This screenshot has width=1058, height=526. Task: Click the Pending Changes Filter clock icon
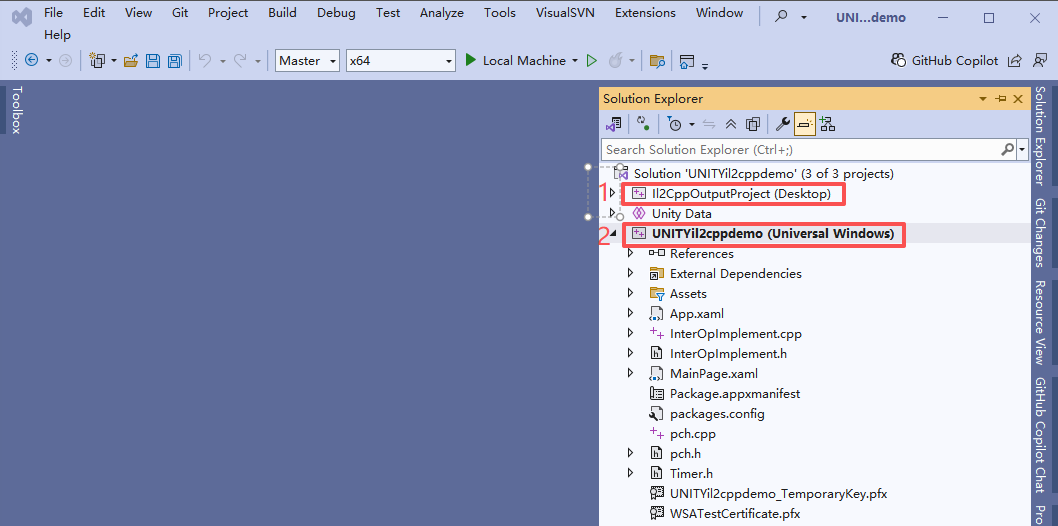[x=675, y=124]
